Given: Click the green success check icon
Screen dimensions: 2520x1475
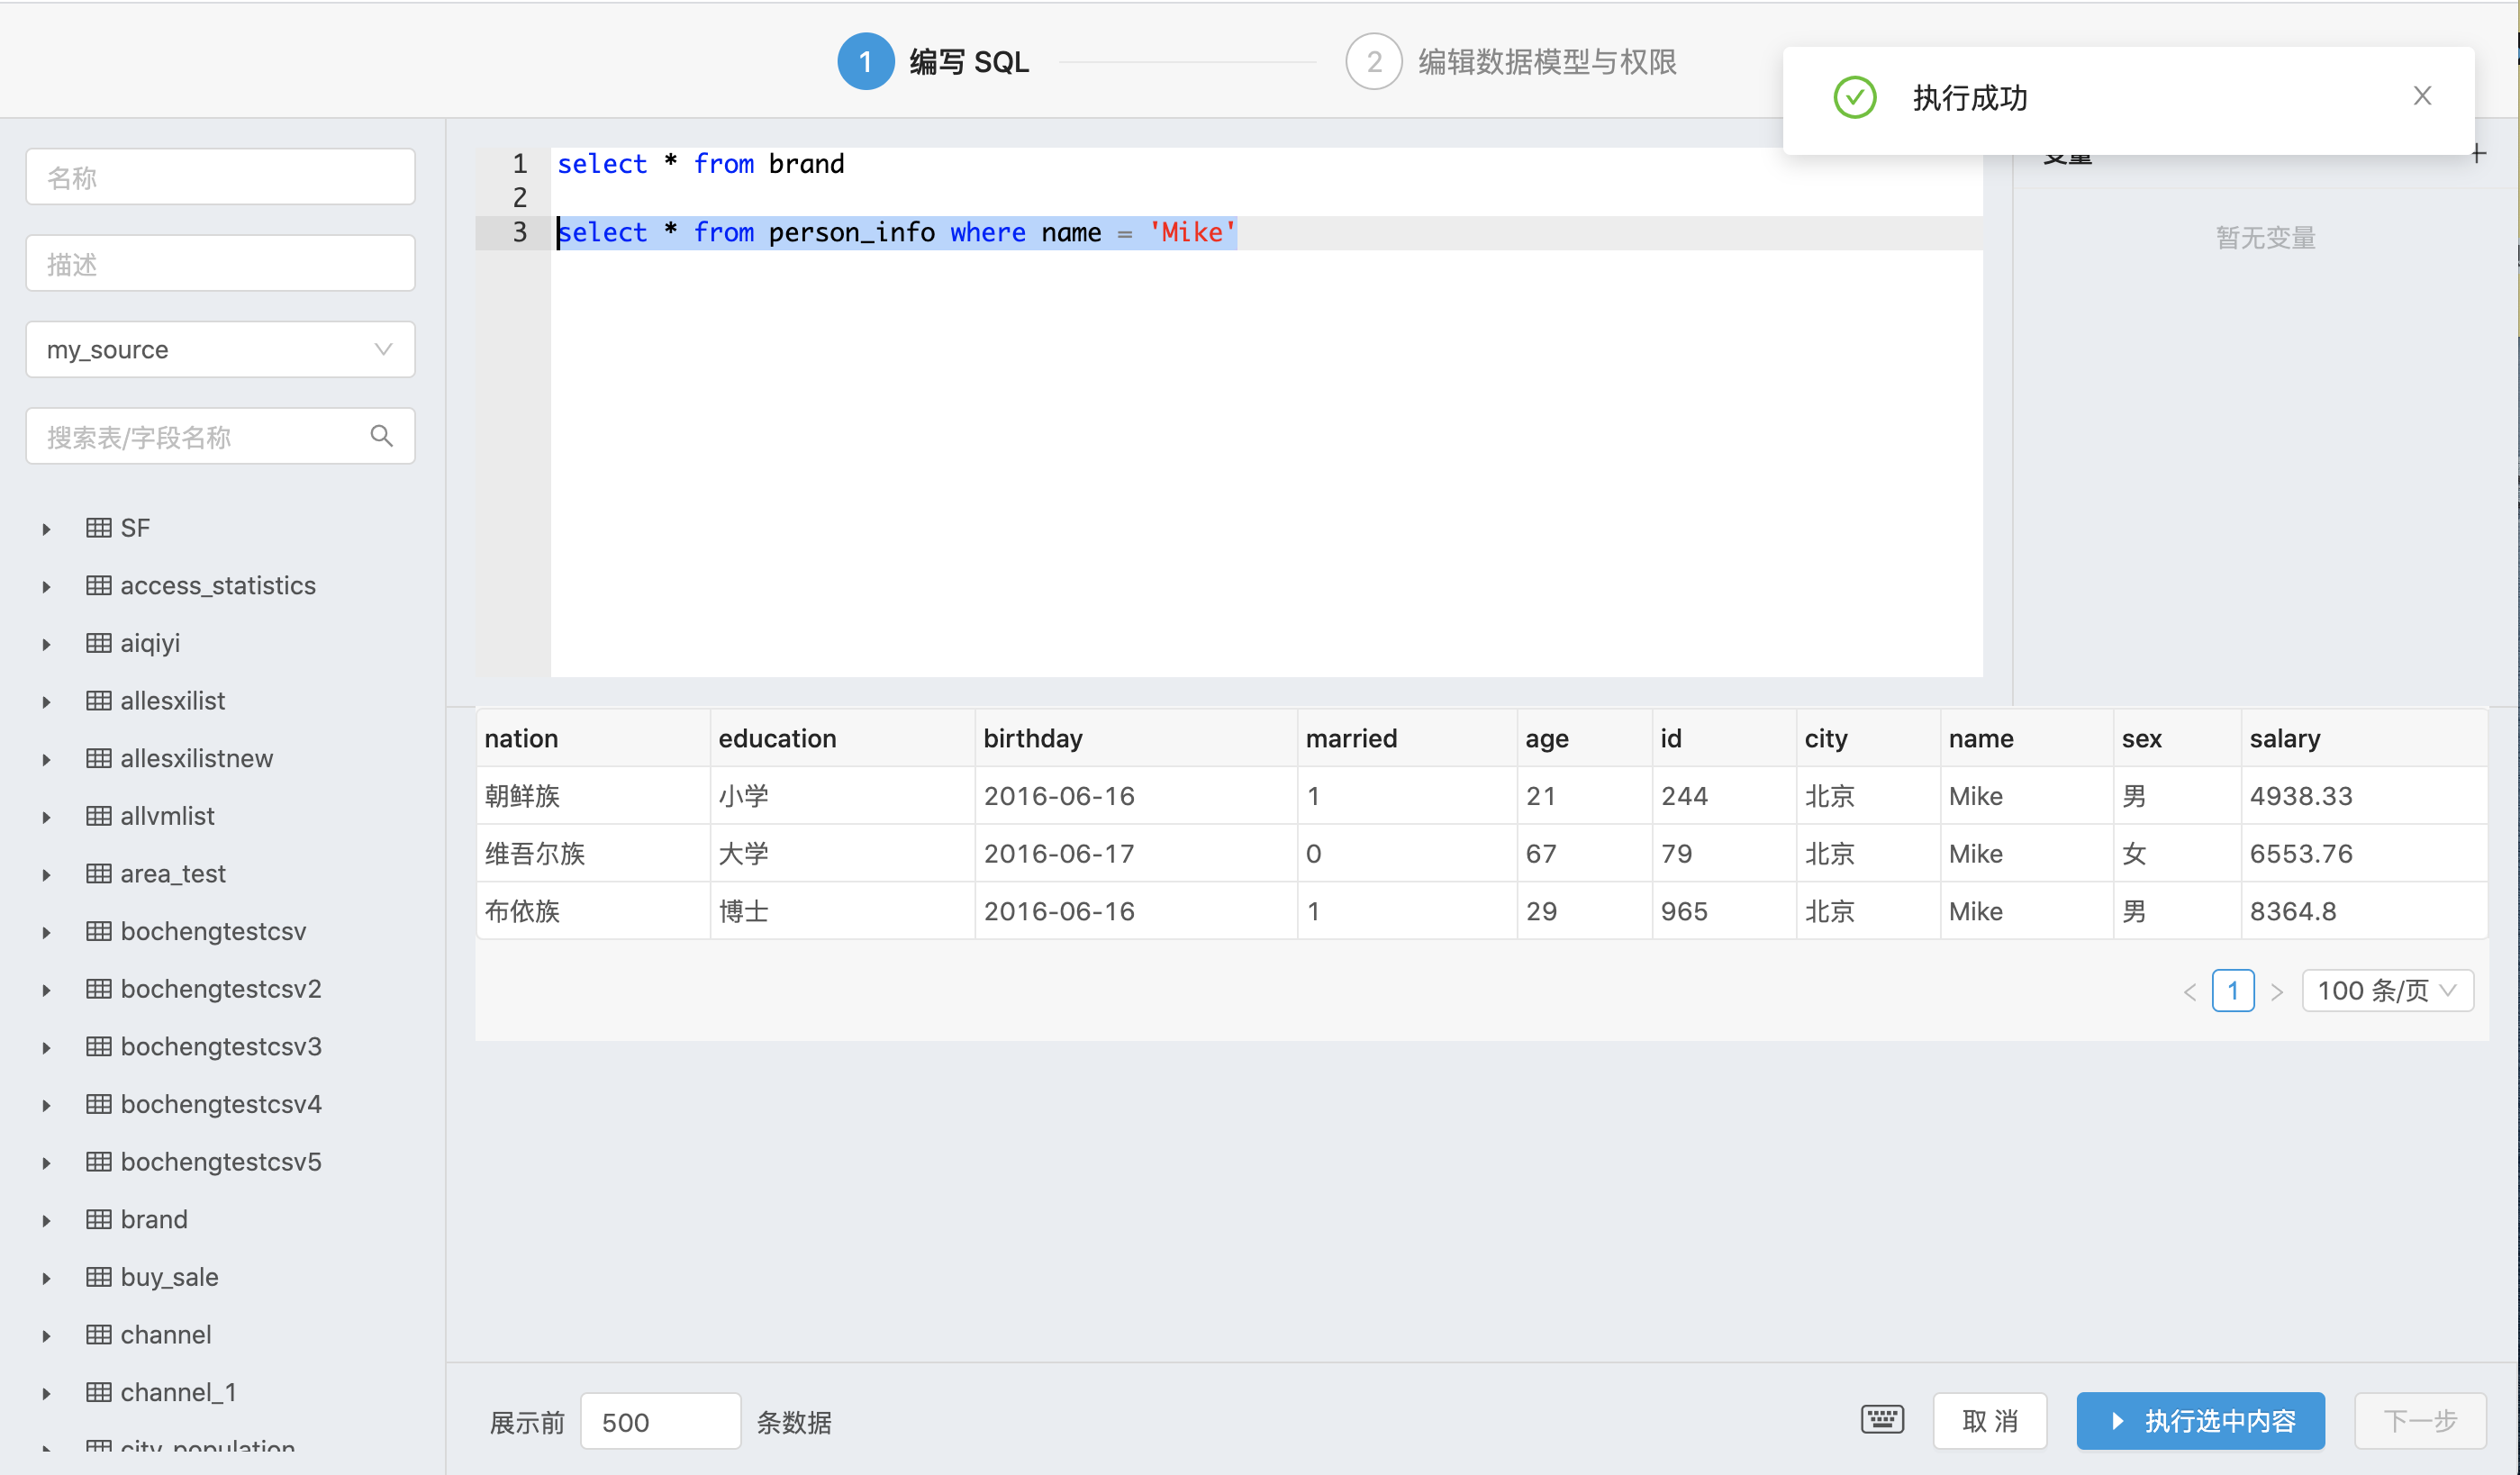Looking at the screenshot, I should click(1854, 98).
